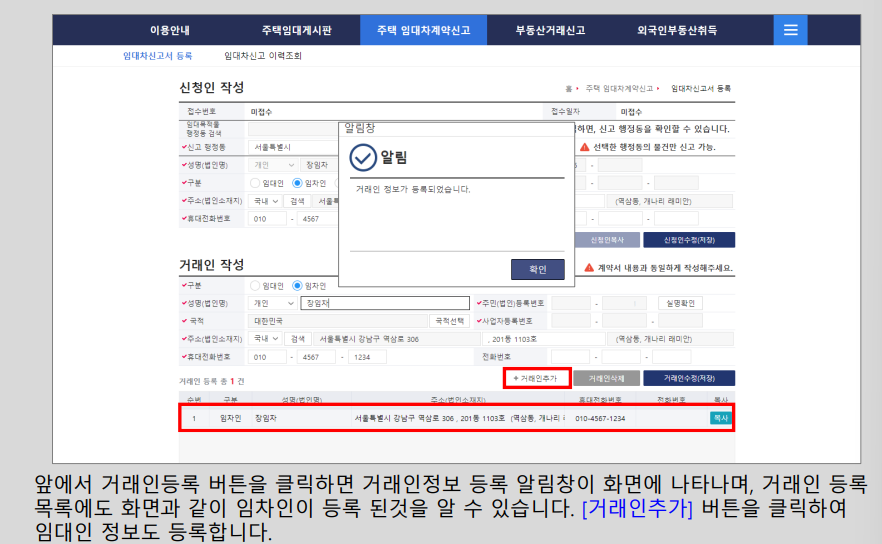The width and height of the screenshot is (882, 544).
Task: Click the first 사업자등록번호 field in 거래인 작성
Action: 571,321
